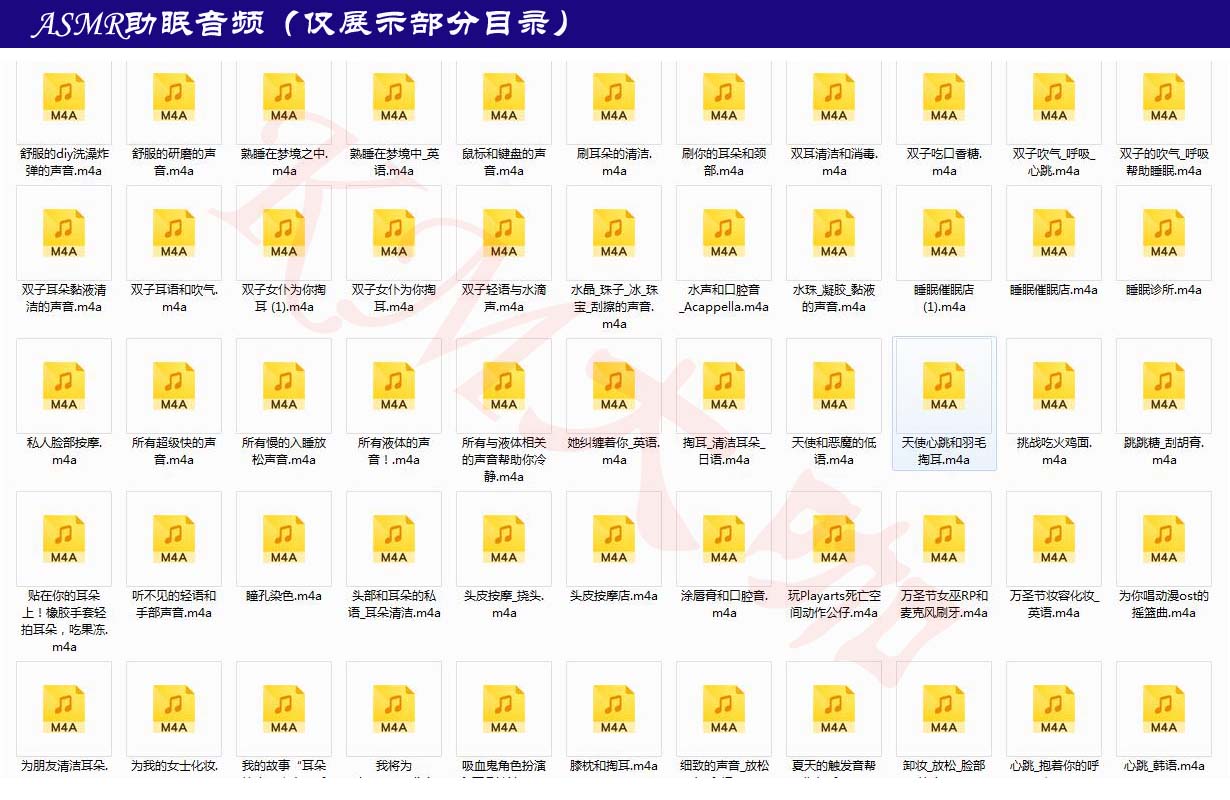Image resolution: width=1230 pixels, height=800 pixels.
Task: Click the label 所有液体的声音！.m4a
Action: coord(394,451)
